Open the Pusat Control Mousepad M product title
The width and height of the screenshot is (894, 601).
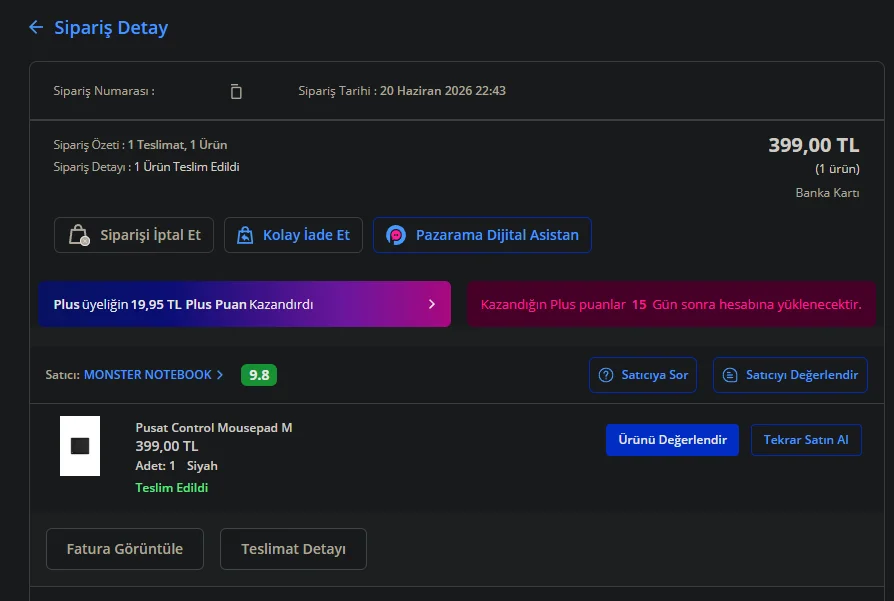click(x=214, y=428)
